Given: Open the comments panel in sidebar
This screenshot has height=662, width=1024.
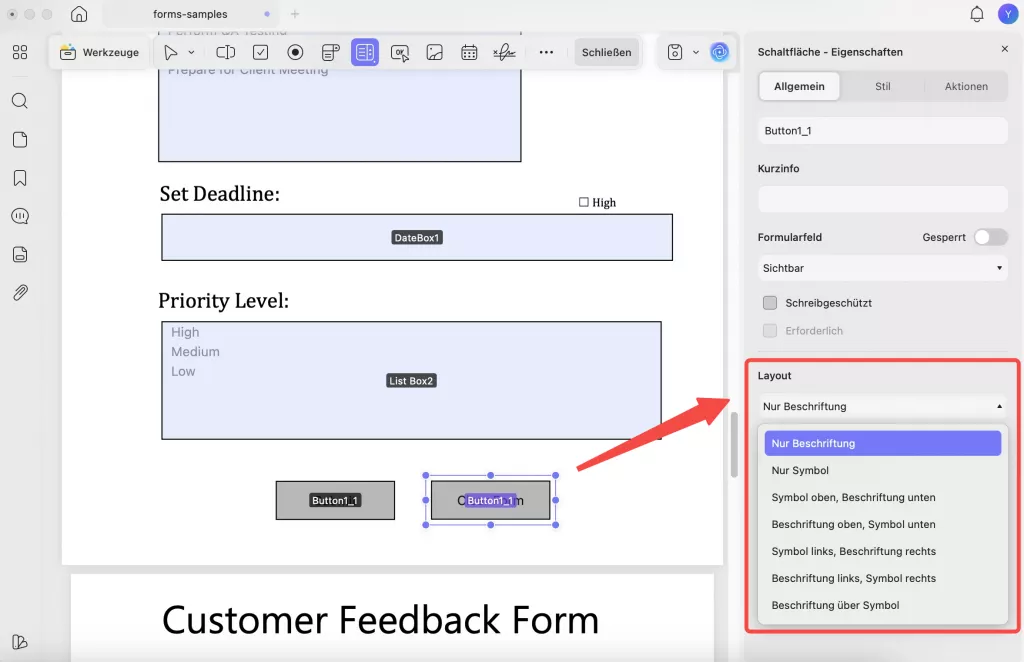Looking at the screenshot, I should coord(20,216).
